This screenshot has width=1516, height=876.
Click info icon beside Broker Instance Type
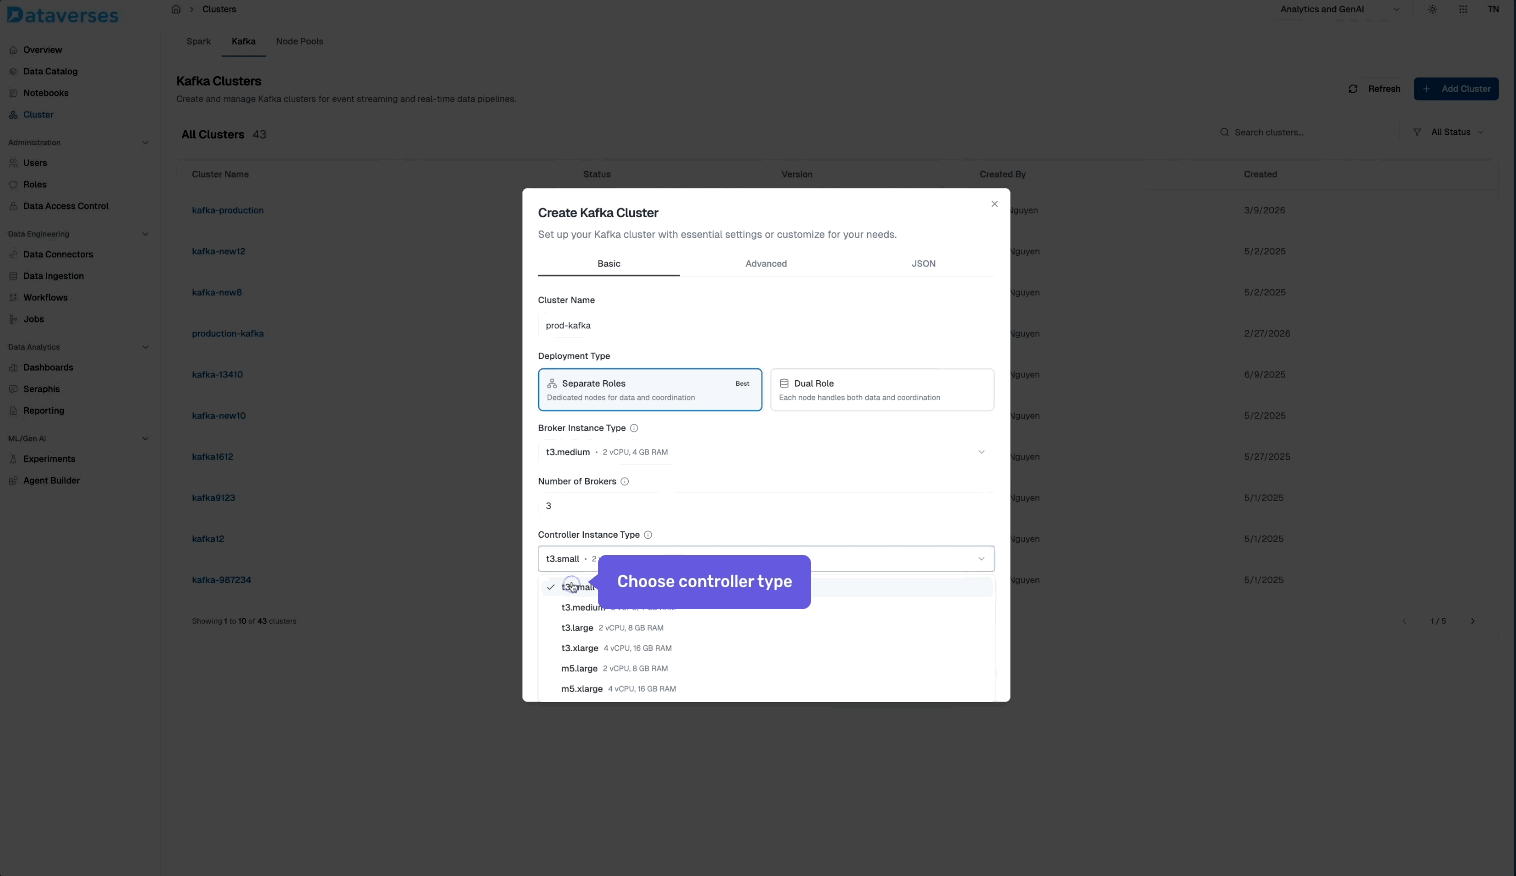click(634, 428)
